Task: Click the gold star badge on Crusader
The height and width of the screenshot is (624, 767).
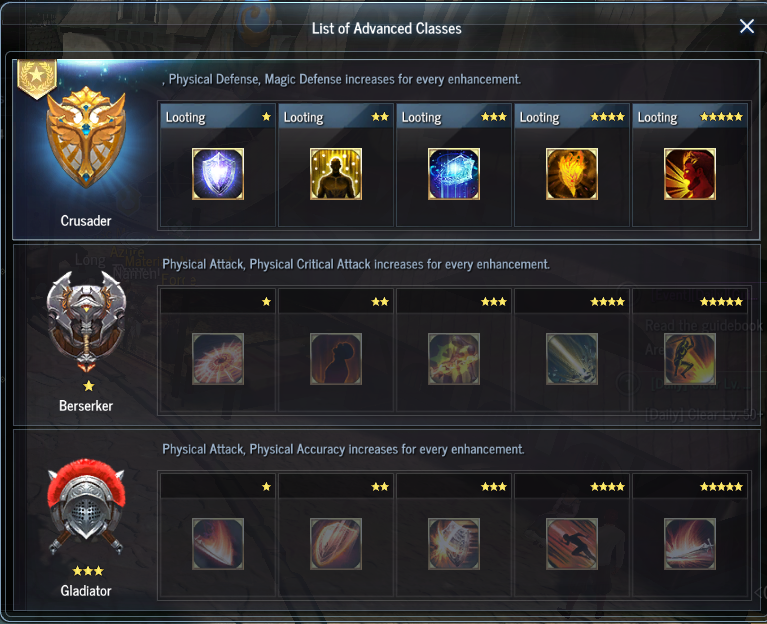Action: [x=37, y=78]
